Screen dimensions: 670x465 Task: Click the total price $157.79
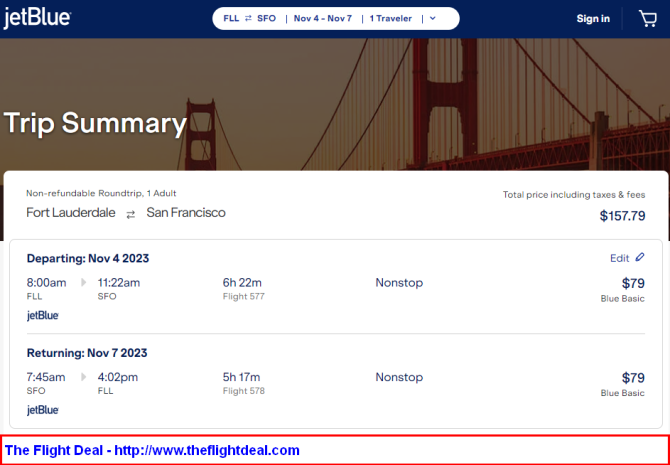(x=622, y=216)
